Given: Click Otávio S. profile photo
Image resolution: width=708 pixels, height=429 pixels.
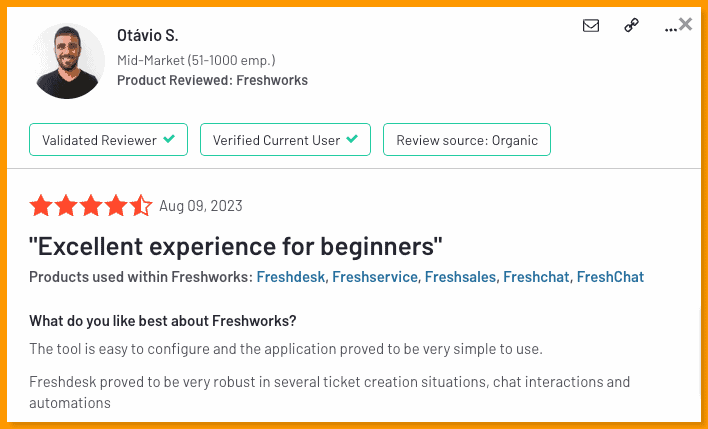Looking at the screenshot, I should coord(68,61).
